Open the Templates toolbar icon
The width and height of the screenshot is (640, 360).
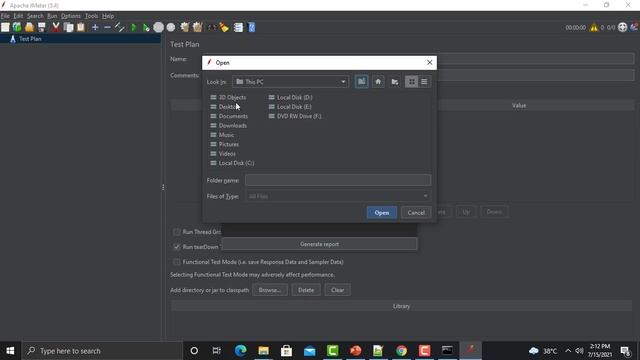(17, 27)
